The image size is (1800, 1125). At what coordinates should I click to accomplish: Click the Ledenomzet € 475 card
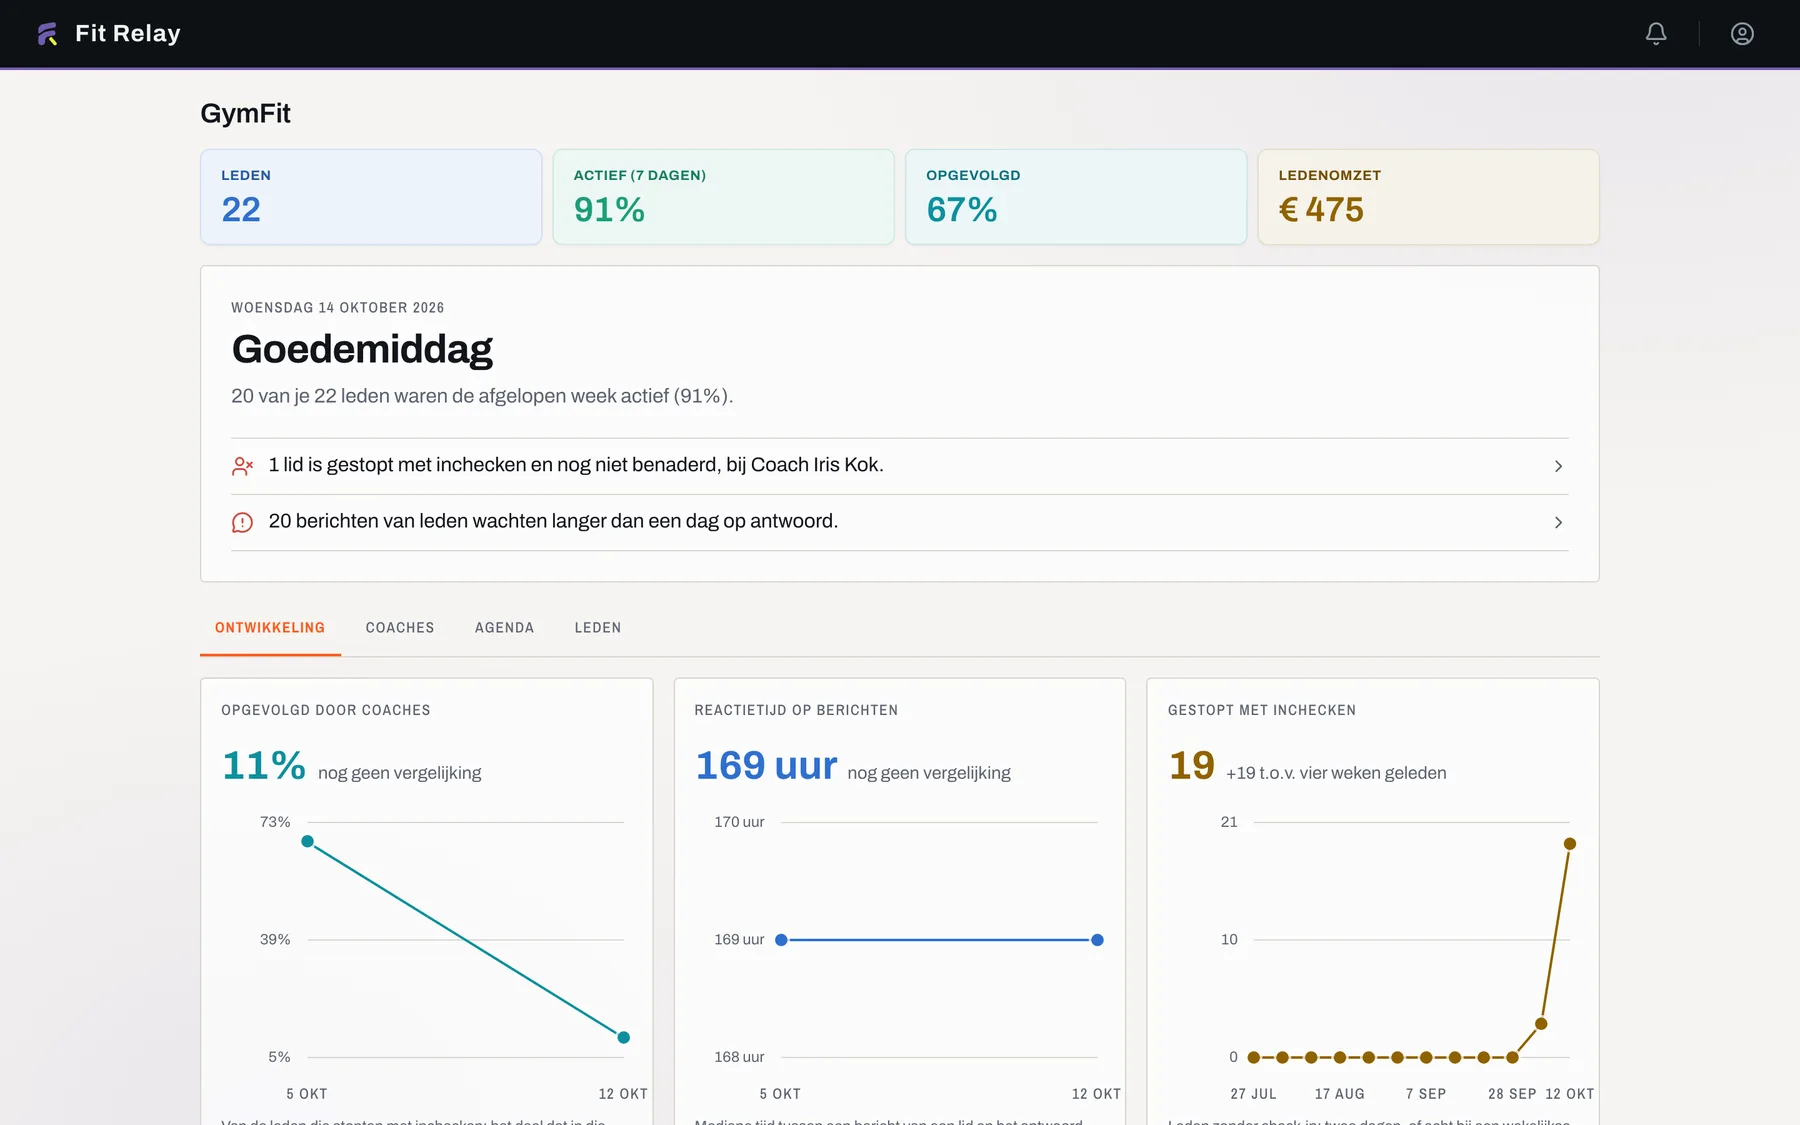click(x=1428, y=197)
